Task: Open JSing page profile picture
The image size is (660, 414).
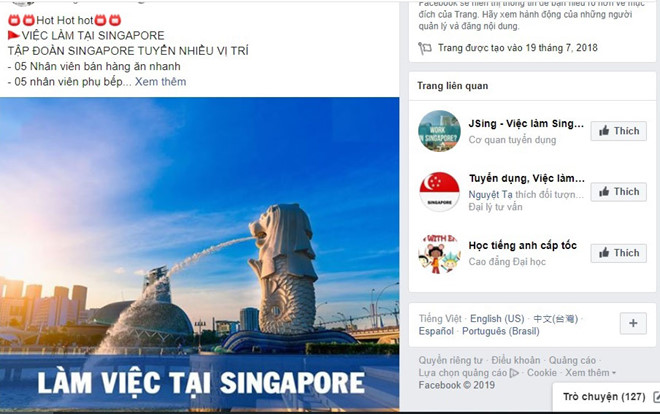Action: click(x=439, y=131)
